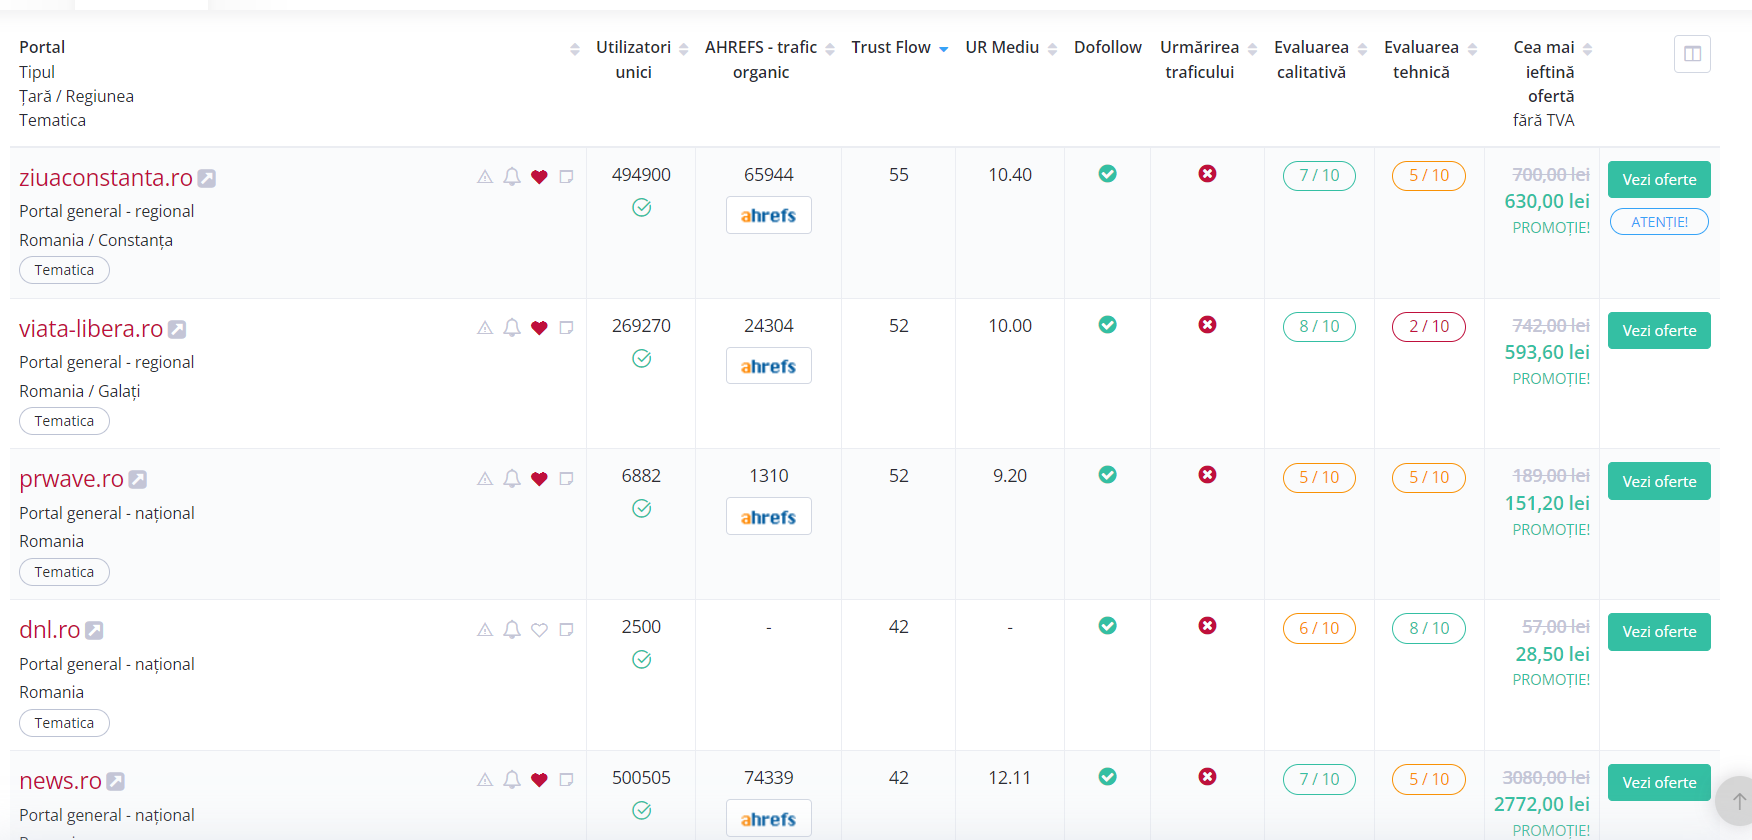Open ahrefs button under 24304
This screenshot has height=840, width=1752.
click(768, 366)
